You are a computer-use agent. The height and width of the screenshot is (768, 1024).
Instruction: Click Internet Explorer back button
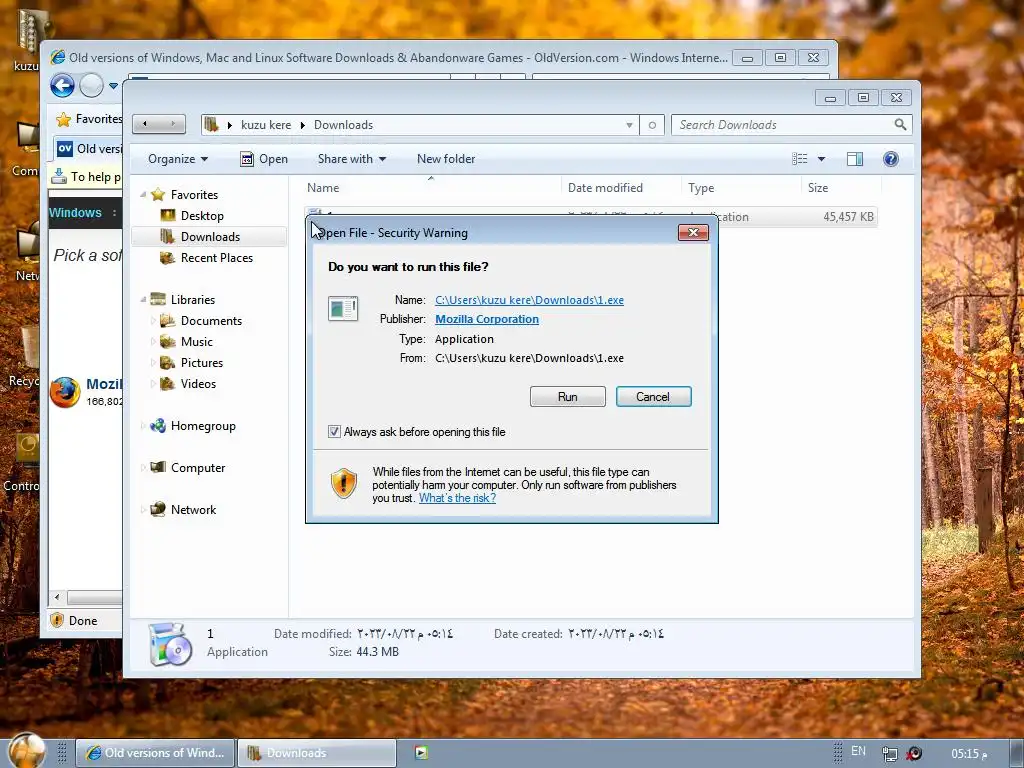point(63,86)
